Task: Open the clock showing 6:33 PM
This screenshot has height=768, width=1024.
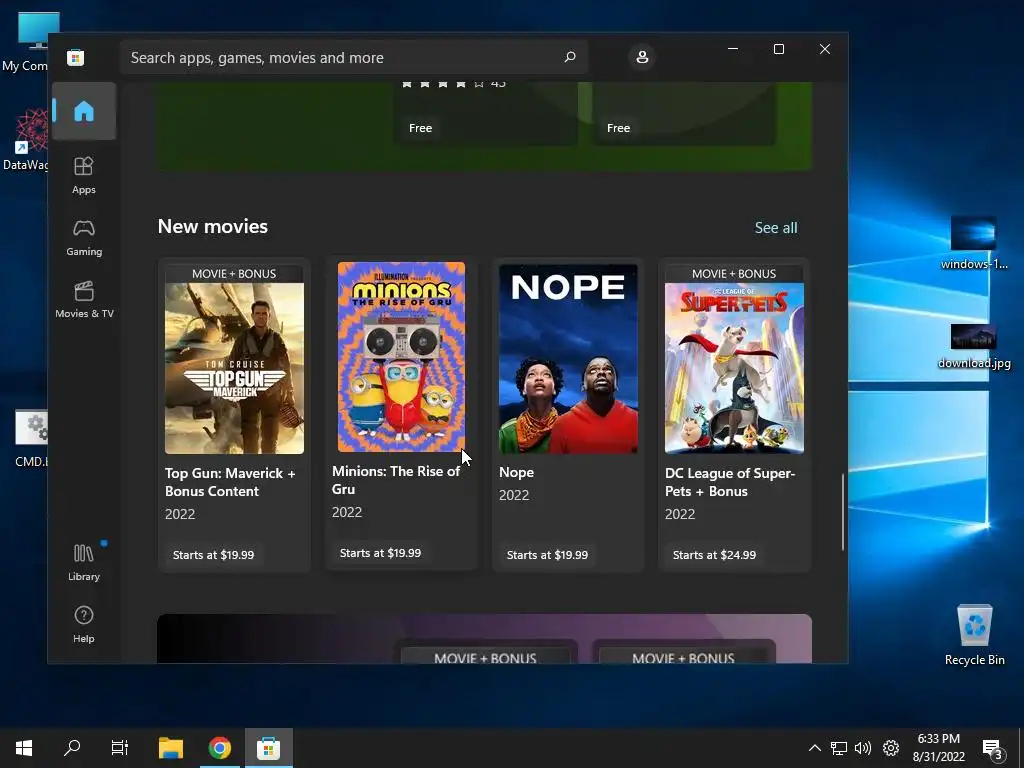Action: point(938,748)
